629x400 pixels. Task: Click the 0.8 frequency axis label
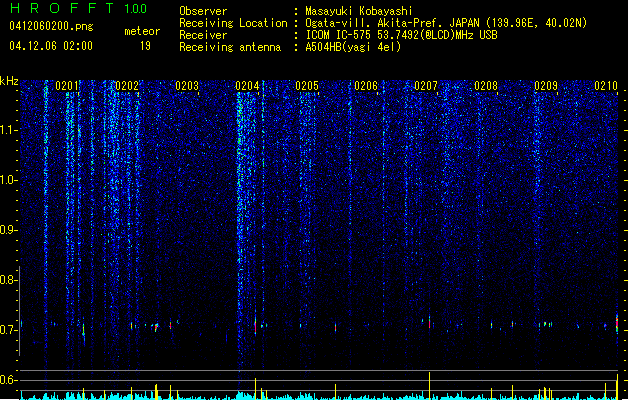(x=8, y=280)
